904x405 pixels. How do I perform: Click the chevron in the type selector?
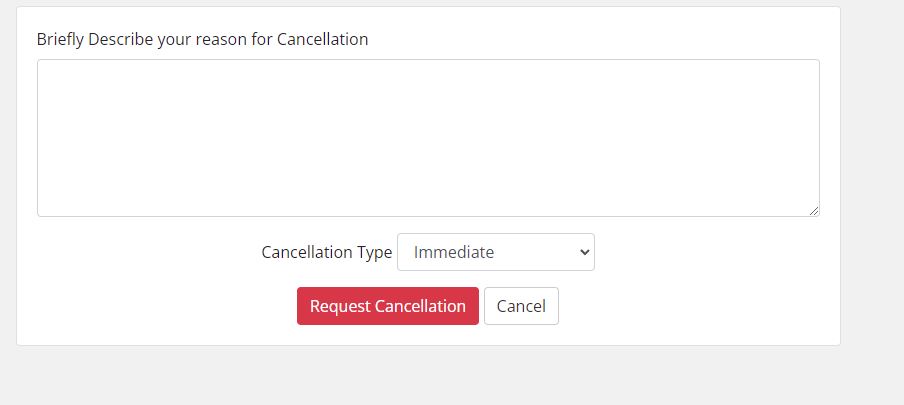click(x=585, y=252)
